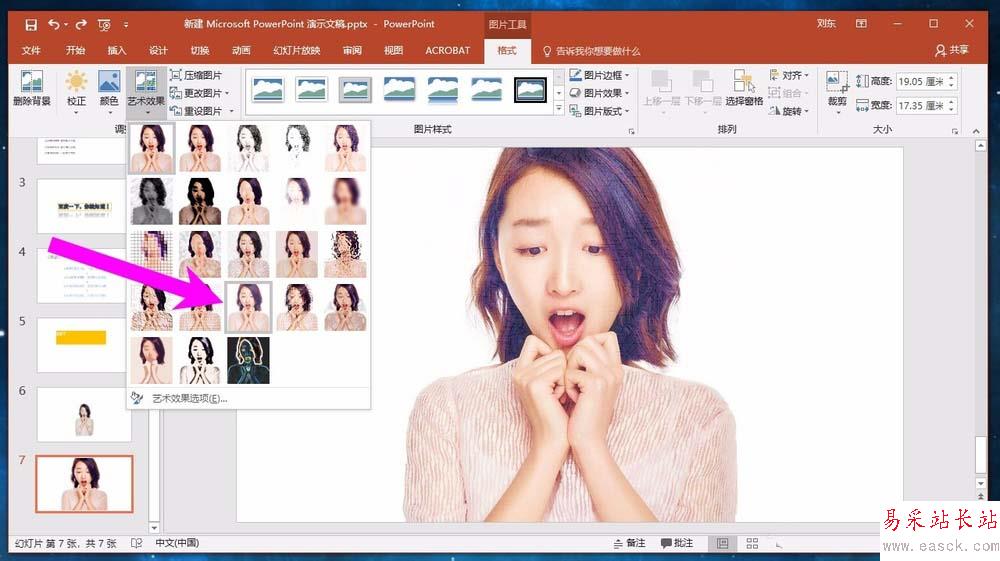Image resolution: width=1000 pixels, height=561 pixels.
Task: Redo the last action
Action: point(81,25)
